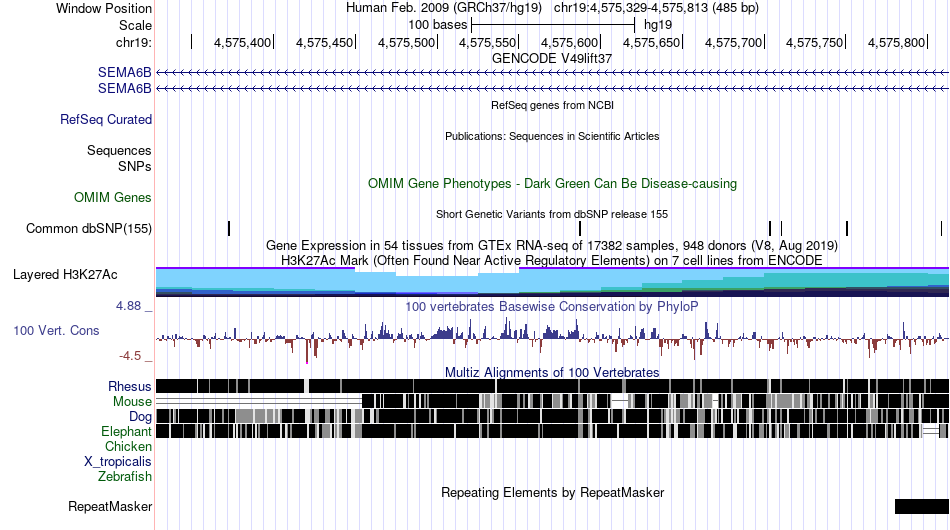This screenshot has width=950, height=530.
Task: Click the -4.5 PhyloP lower scale value
Action: (130, 356)
